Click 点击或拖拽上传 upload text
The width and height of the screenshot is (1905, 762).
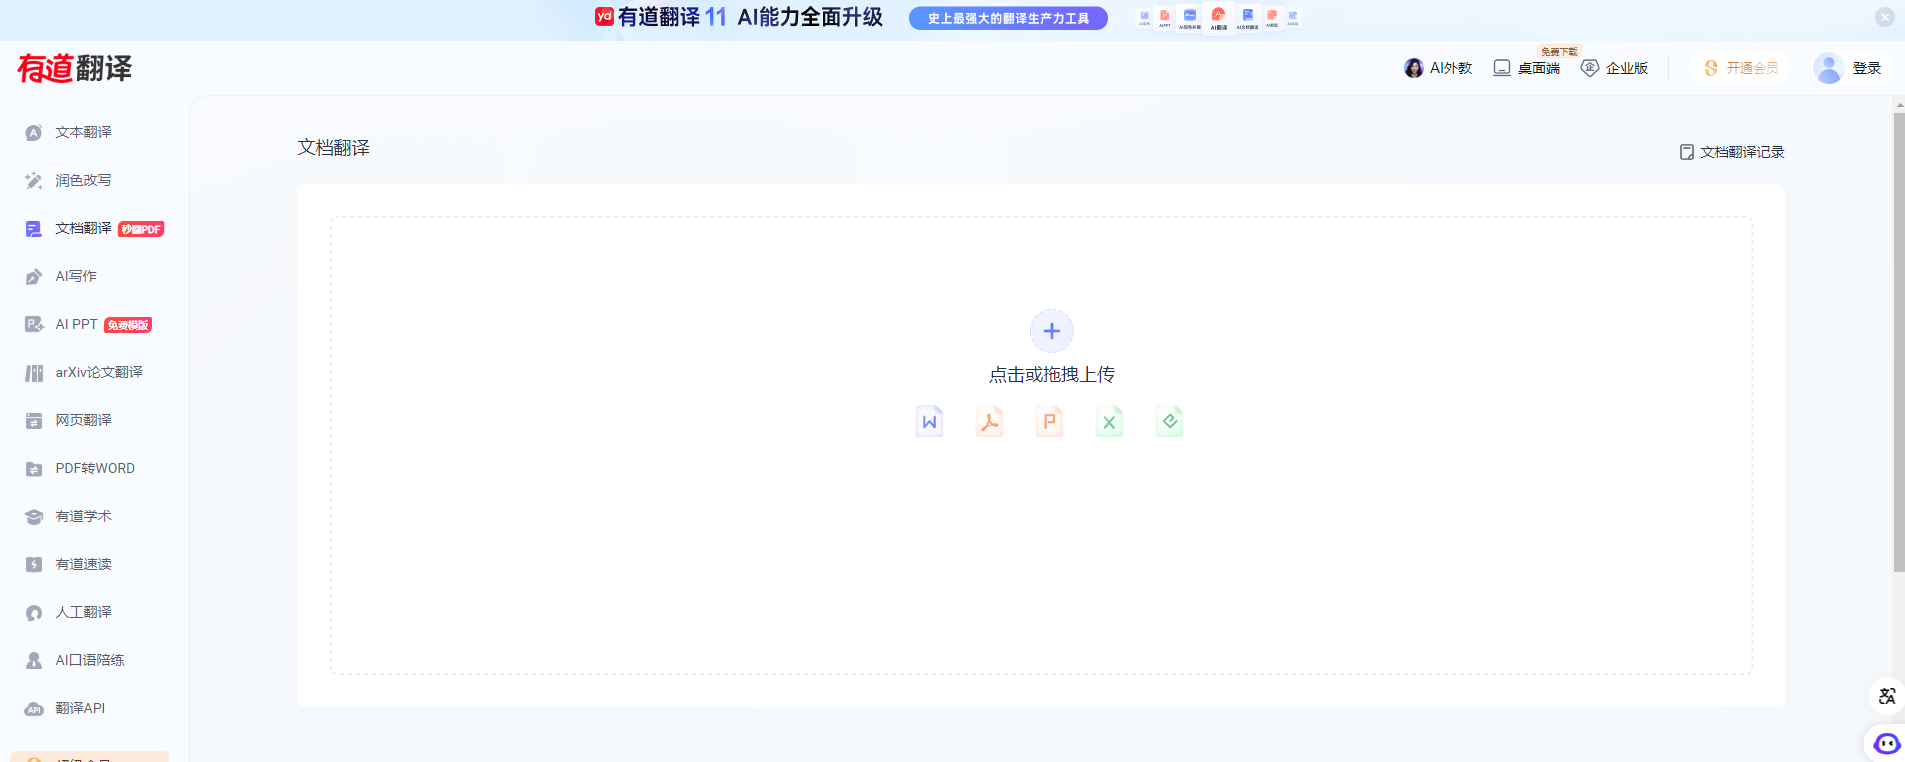[x=1052, y=375]
